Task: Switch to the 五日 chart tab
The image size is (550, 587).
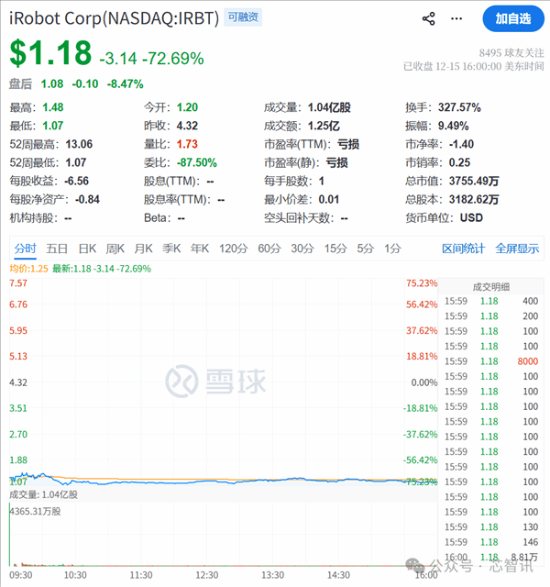Action: tap(57, 249)
